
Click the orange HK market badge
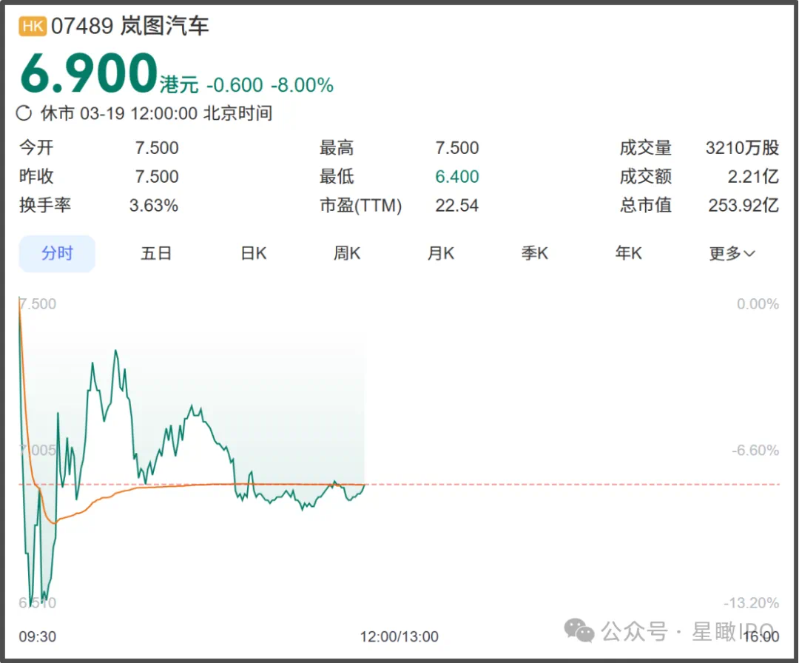33,27
